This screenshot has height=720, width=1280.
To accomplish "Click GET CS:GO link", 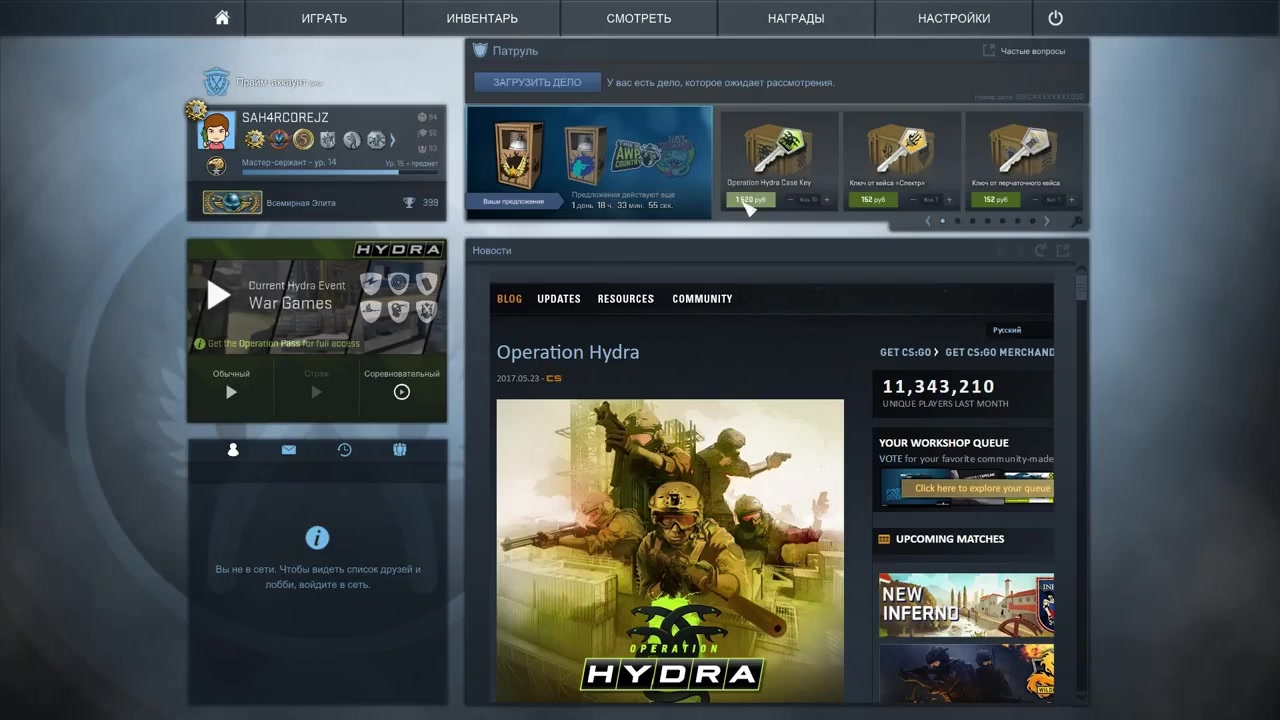I will (909, 352).
